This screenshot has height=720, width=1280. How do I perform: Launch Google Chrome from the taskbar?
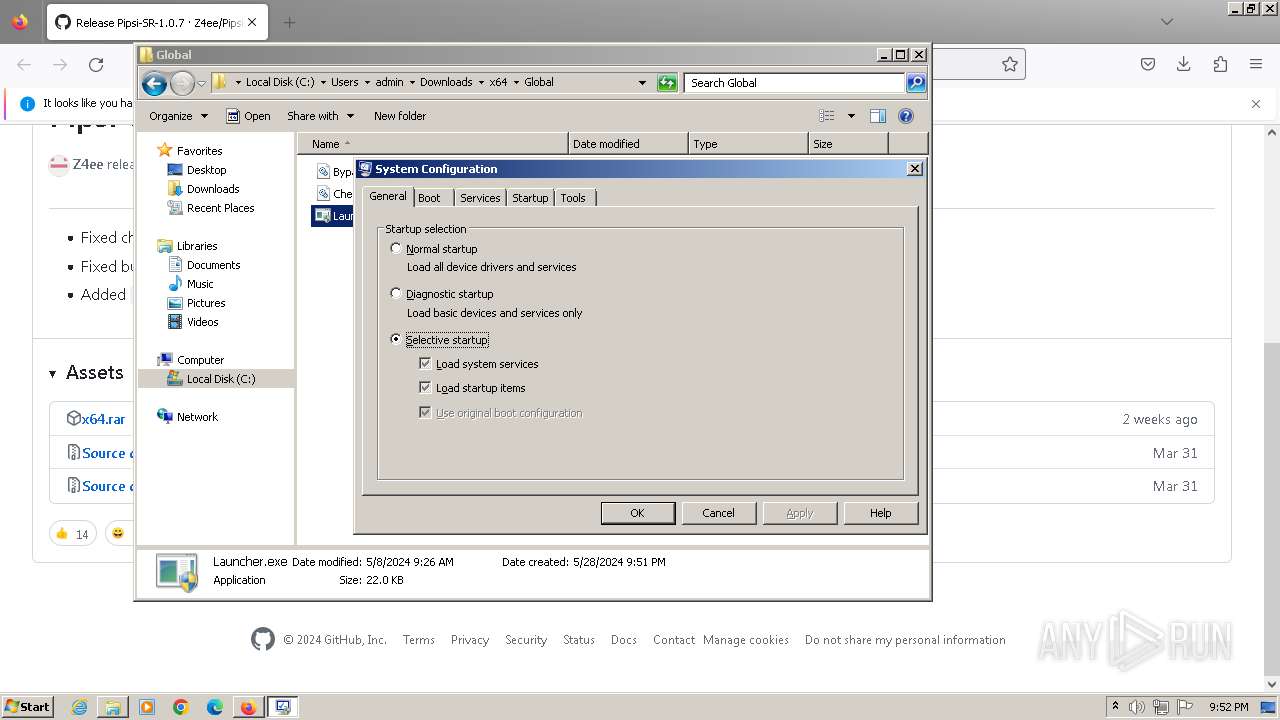pyautogui.click(x=181, y=707)
